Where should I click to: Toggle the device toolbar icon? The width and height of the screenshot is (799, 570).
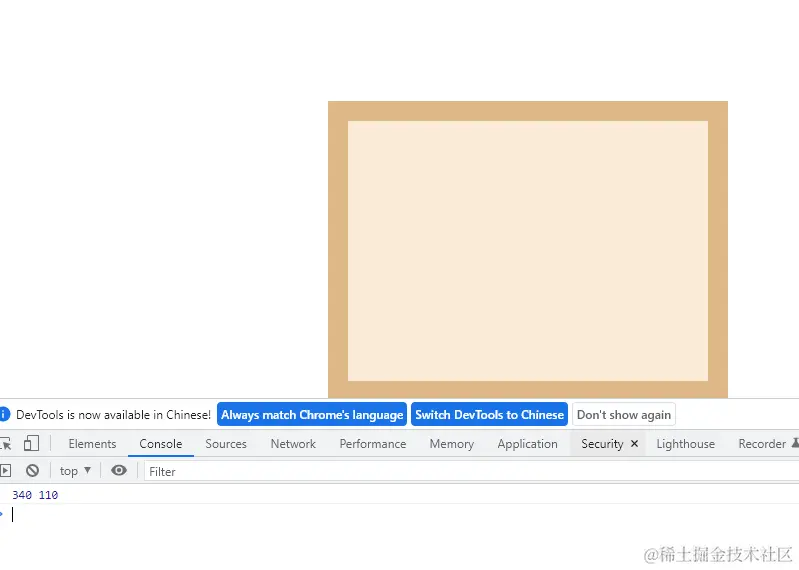(31, 444)
